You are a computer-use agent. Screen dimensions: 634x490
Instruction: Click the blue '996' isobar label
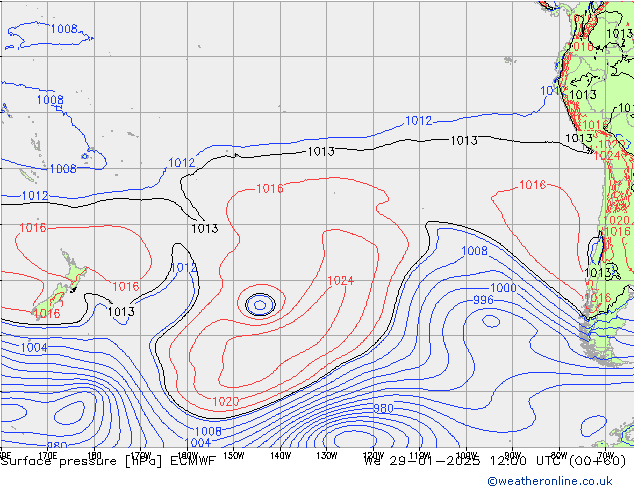[x=483, y=300]
